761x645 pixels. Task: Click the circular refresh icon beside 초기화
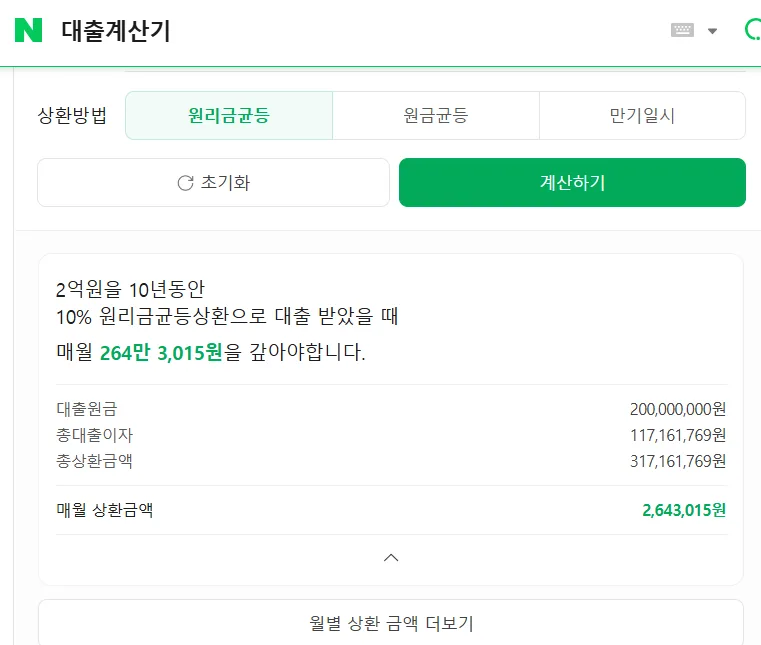click(x=185, y=183)
